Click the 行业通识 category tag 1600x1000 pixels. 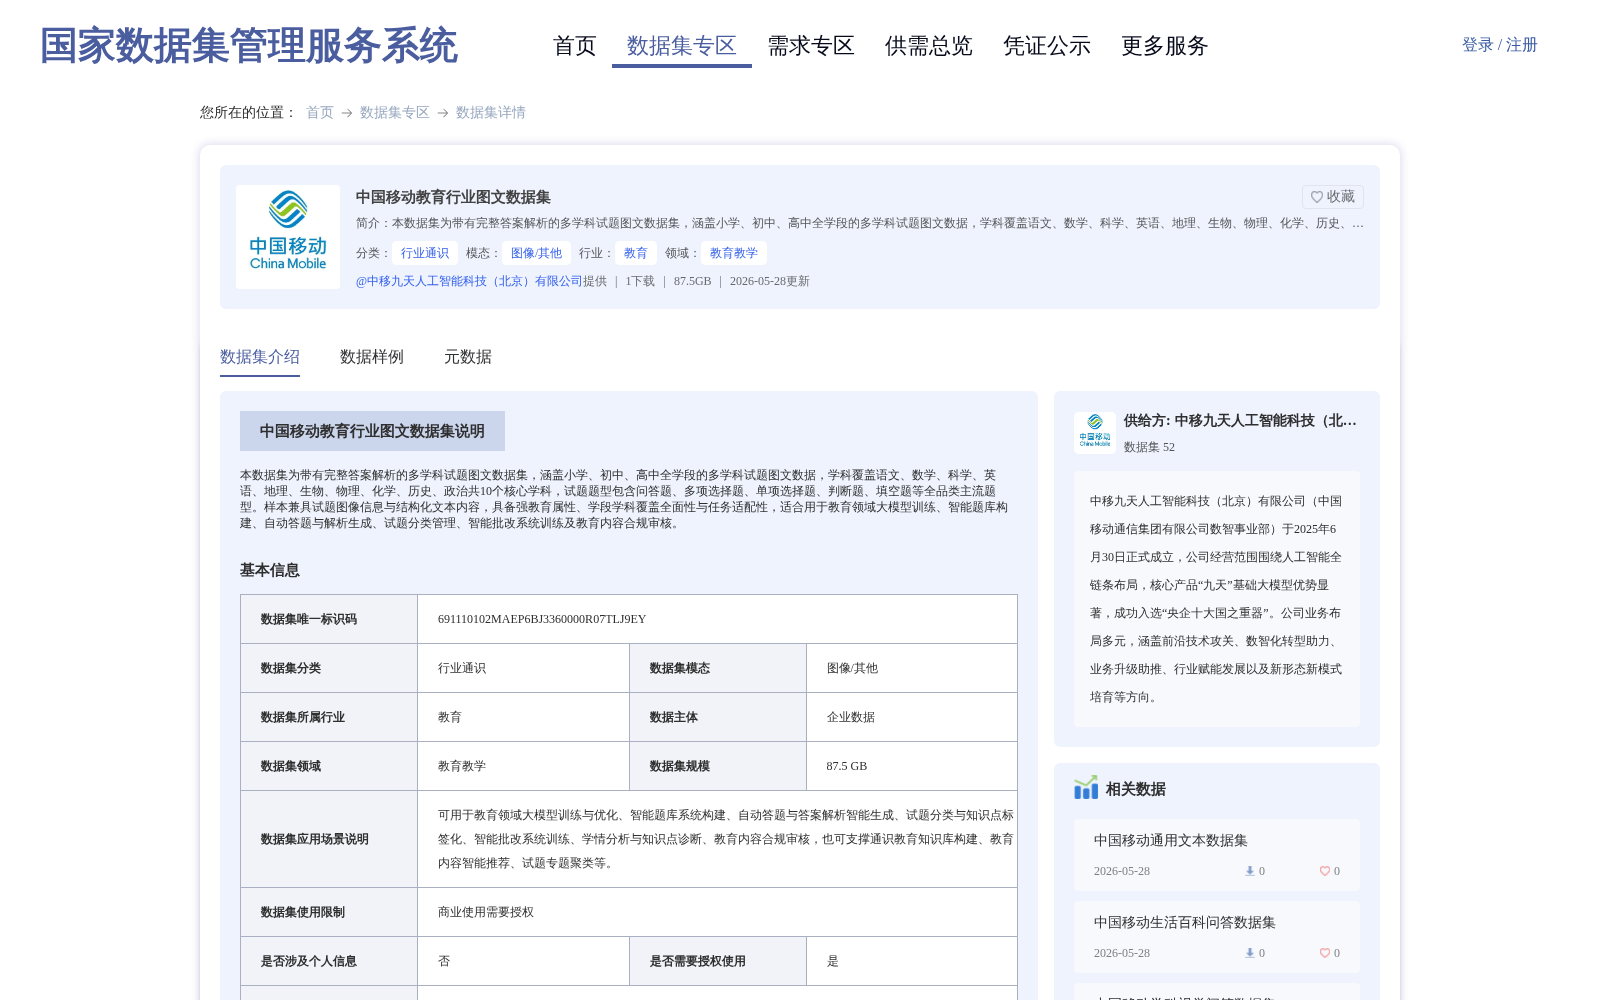(x=425, y=253)
